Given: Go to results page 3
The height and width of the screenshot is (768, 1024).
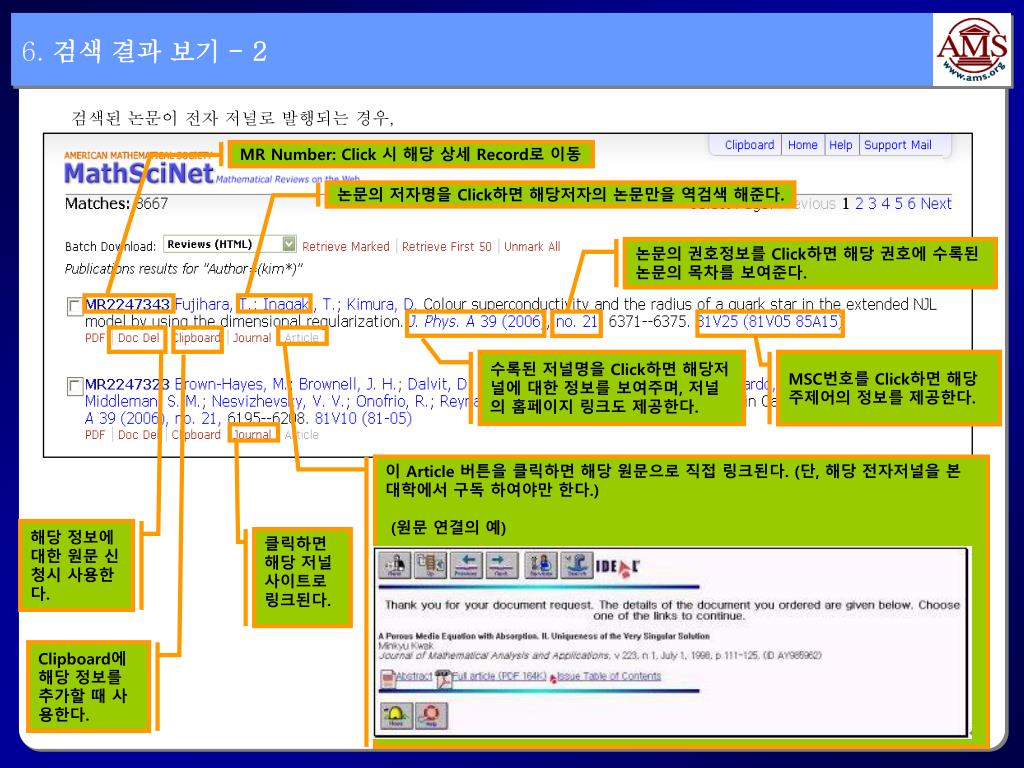Looking at the screenshot, I should (872, 204).
